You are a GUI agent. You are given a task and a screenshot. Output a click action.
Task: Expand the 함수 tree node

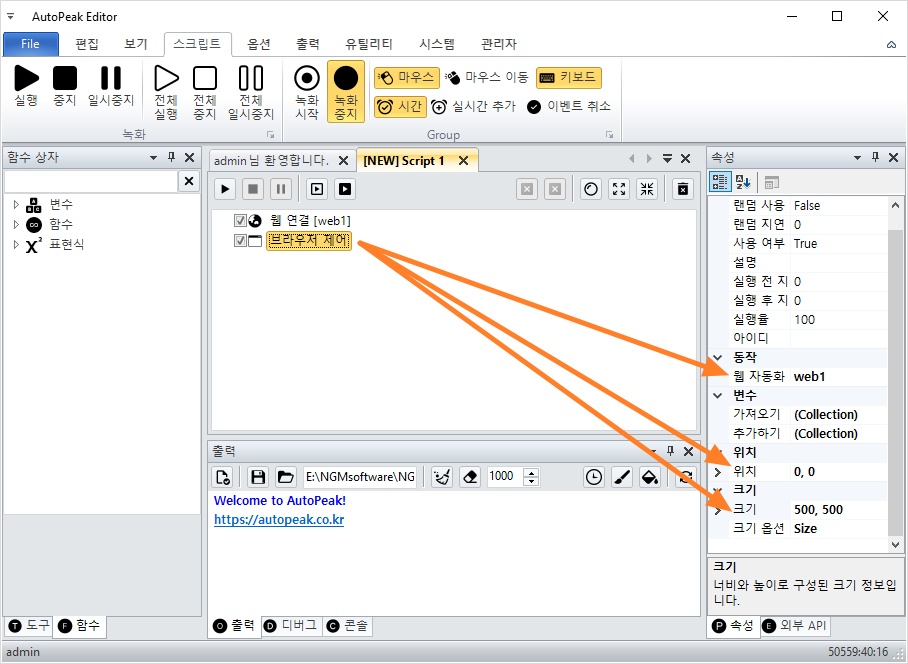point(16,224)
